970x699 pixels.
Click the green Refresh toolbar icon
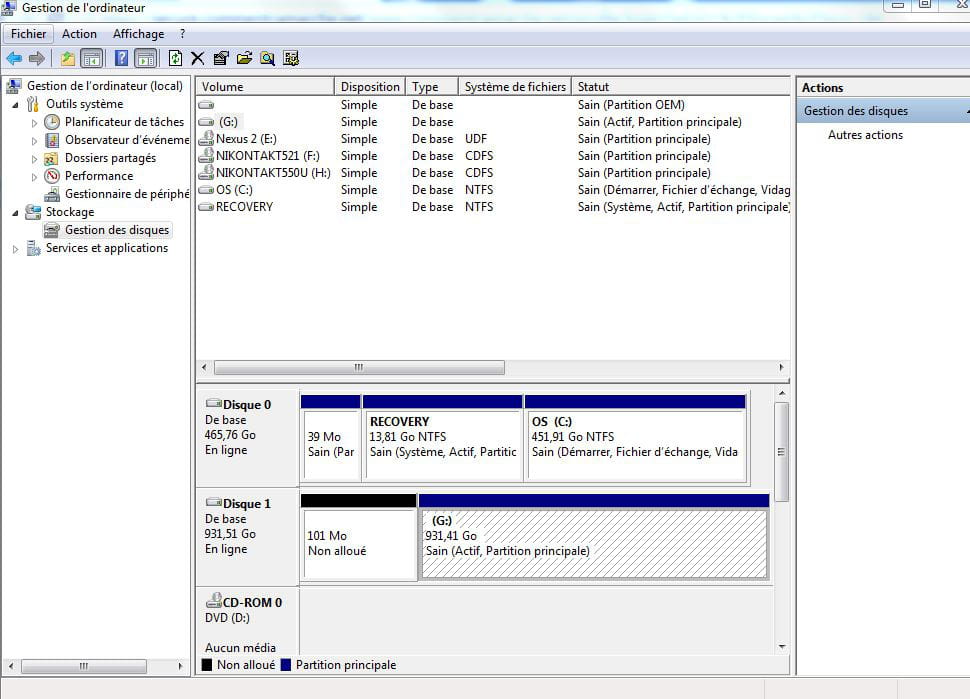pyautogui.click(x=176, y=58)
